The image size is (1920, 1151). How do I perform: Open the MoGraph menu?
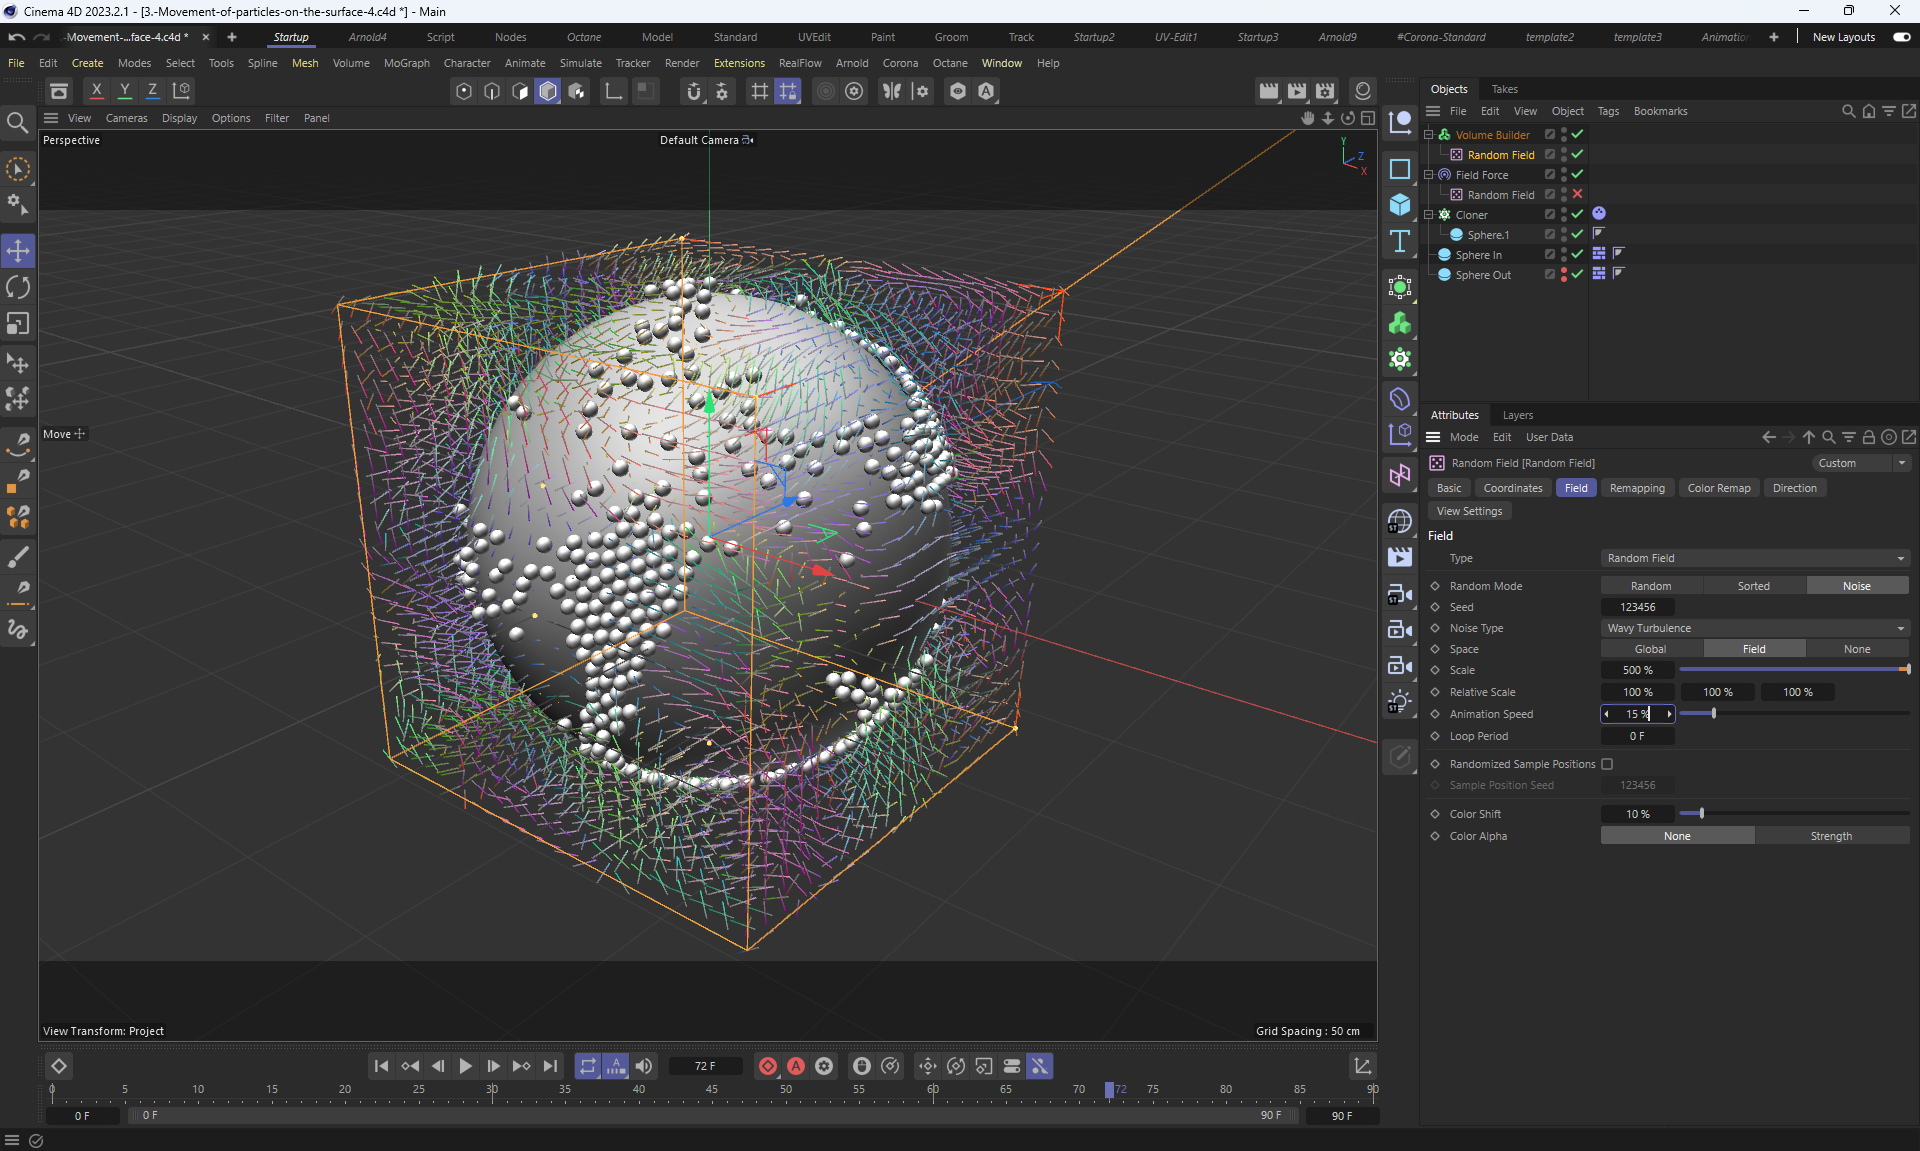tap(406, 63)
